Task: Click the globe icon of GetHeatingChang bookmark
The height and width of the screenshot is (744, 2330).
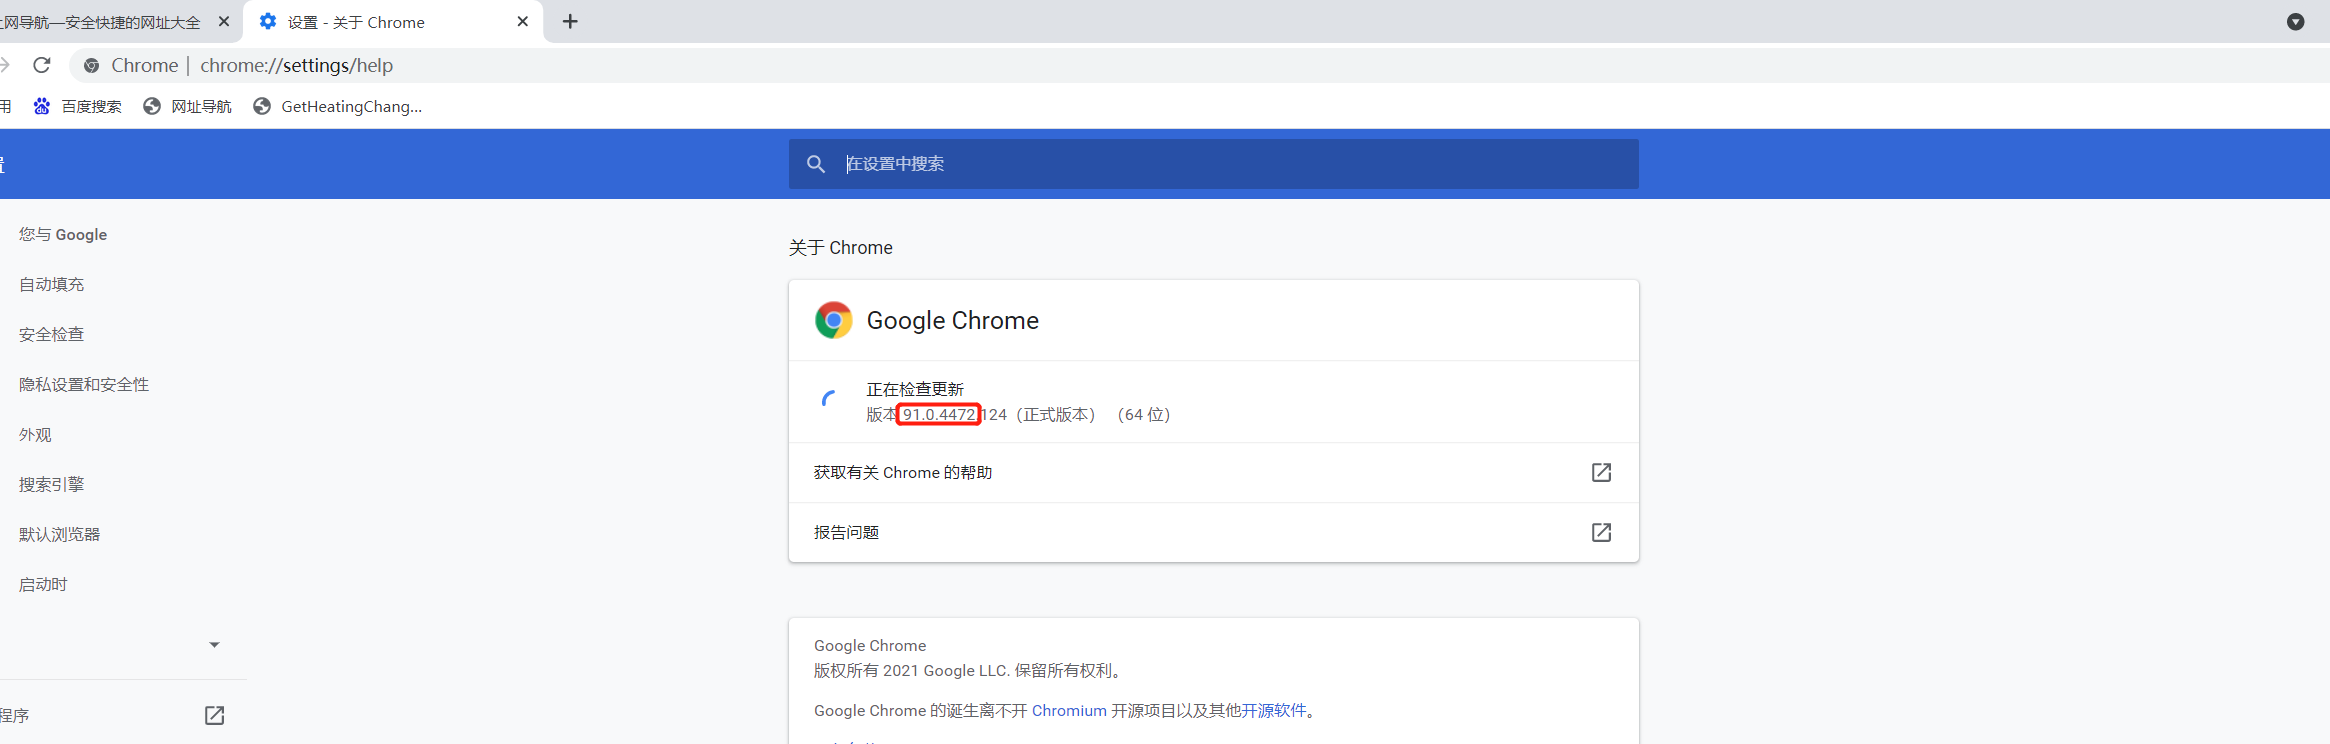Action: [x=262, y=106]
